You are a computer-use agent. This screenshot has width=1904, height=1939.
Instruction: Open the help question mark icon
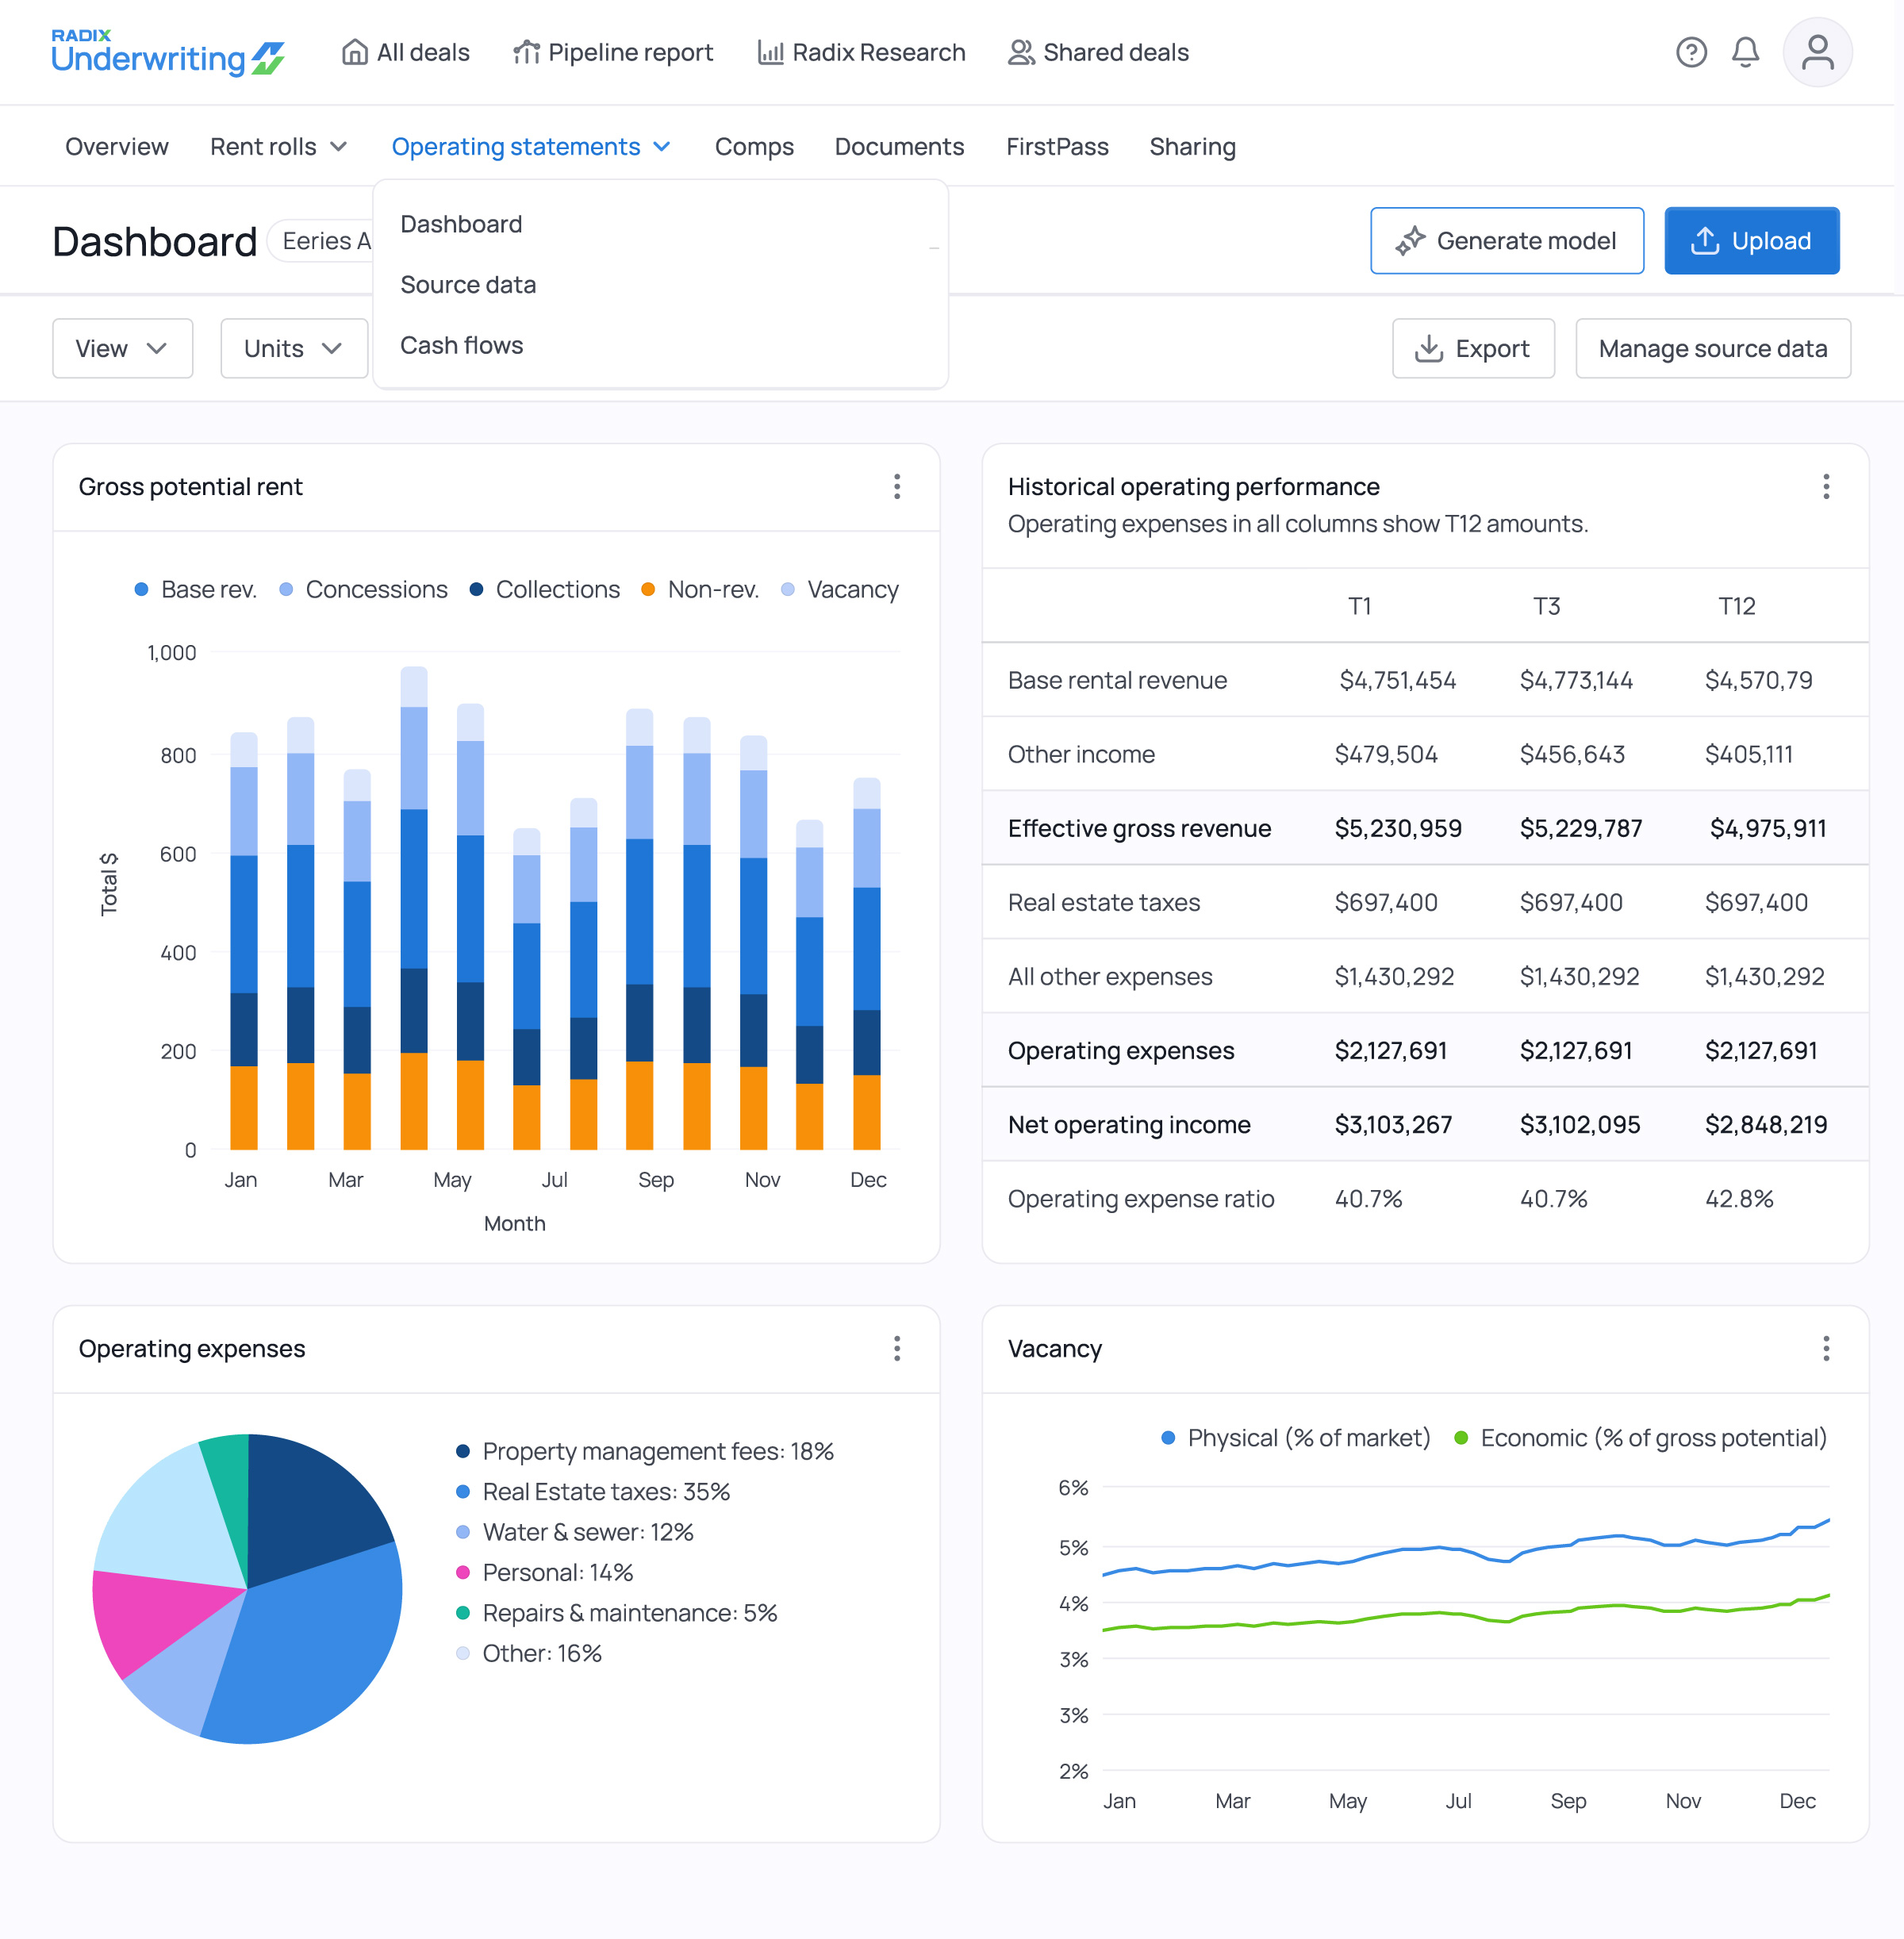tap(1691, 52)
